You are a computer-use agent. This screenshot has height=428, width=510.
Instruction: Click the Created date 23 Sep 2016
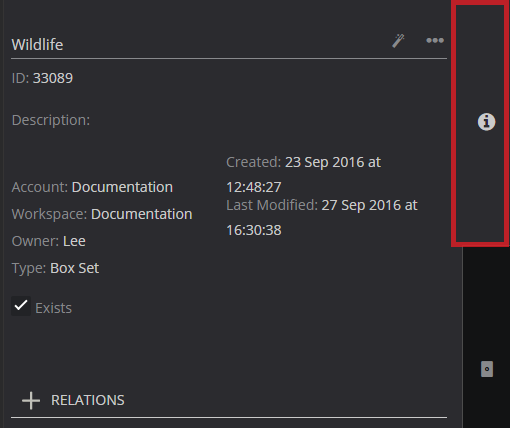[324, 162]
